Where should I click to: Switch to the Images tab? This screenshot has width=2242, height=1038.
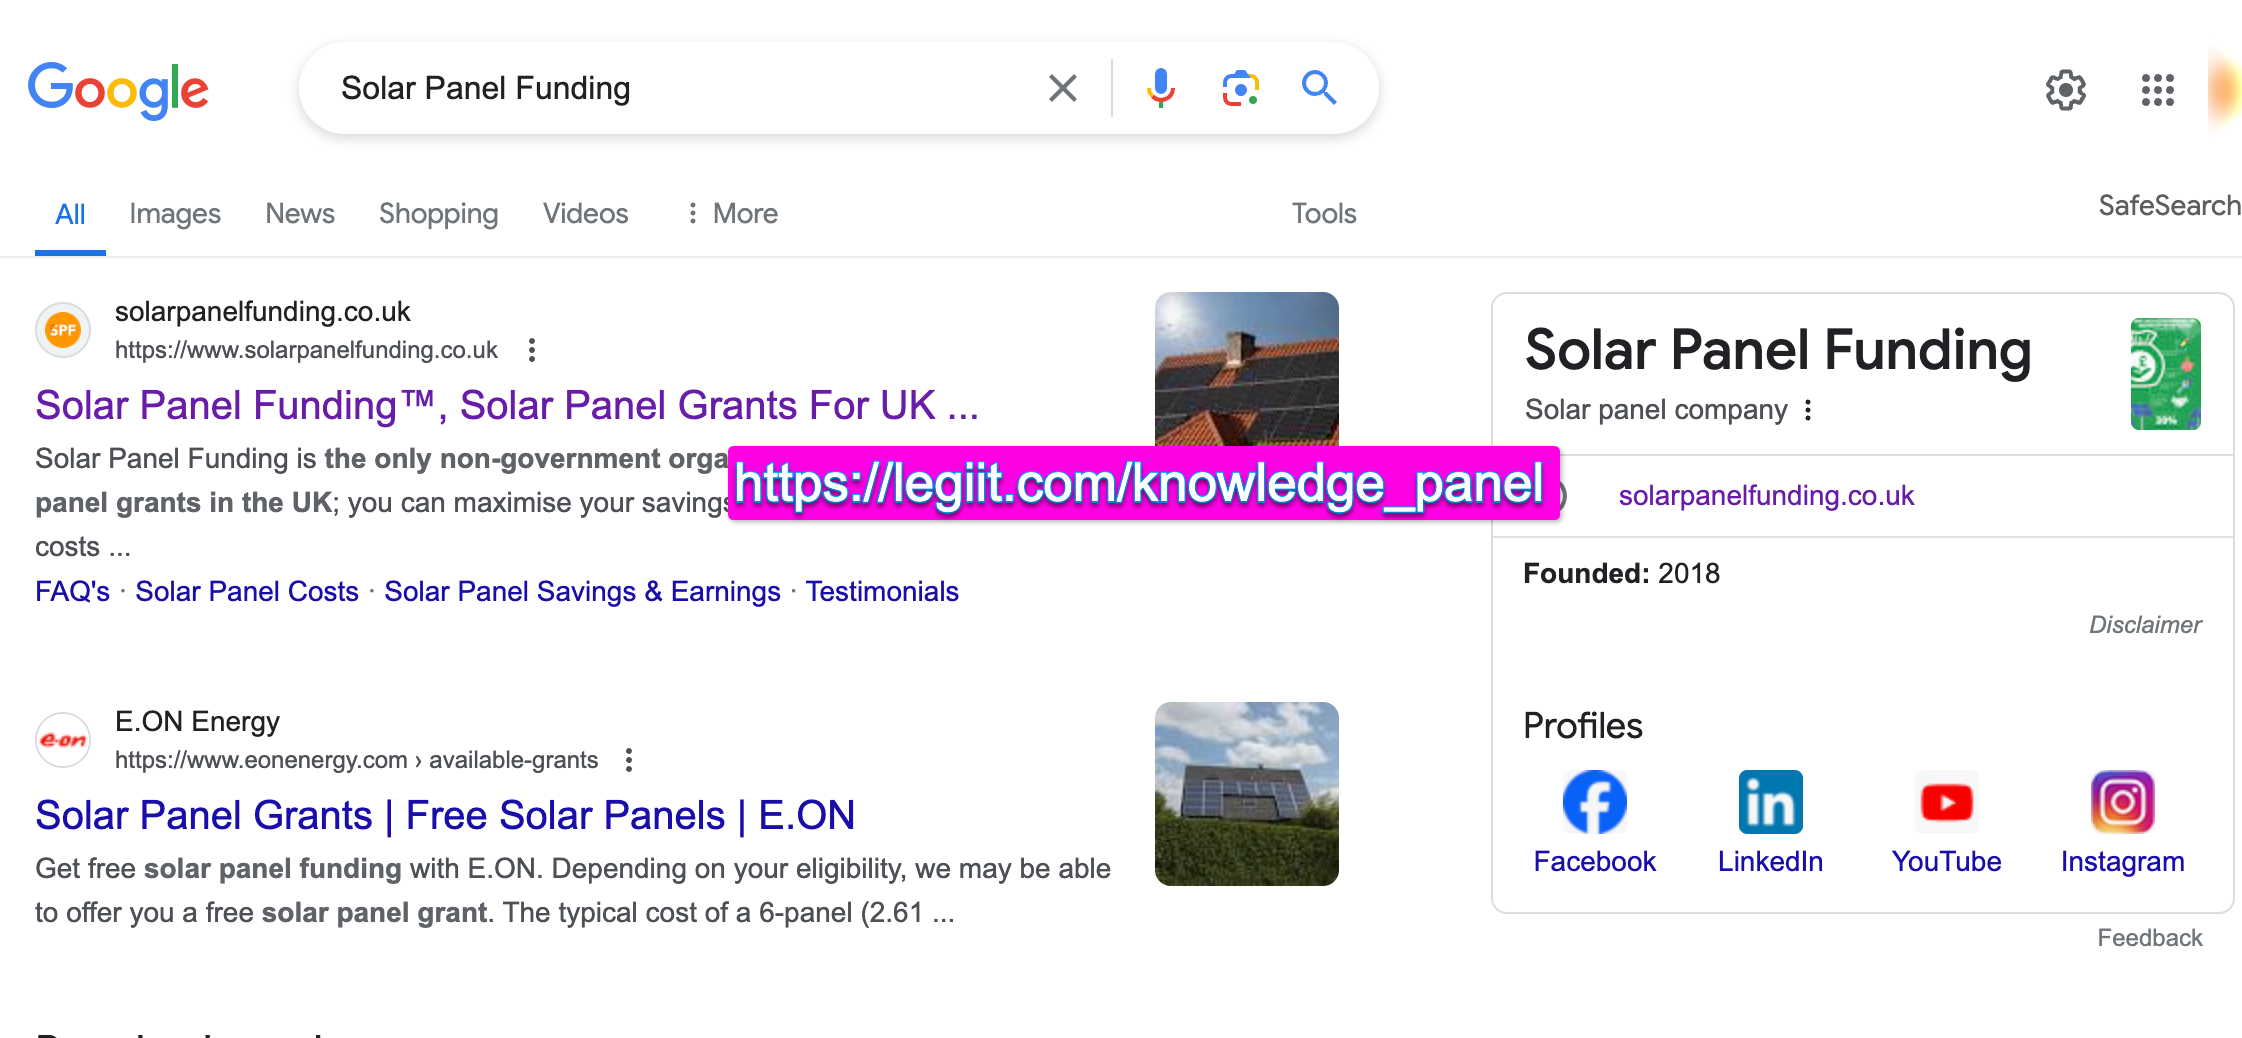[x=174, y=213]
